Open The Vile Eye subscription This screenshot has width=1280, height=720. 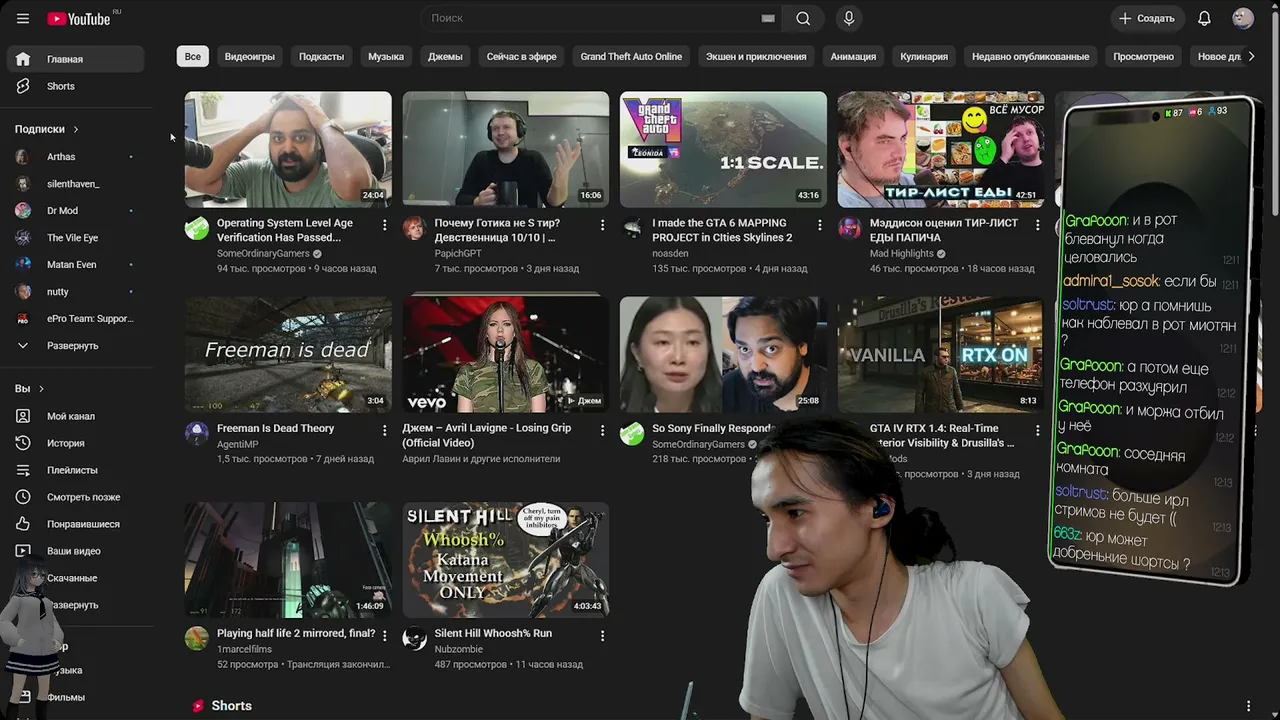(x=75, y=238)
